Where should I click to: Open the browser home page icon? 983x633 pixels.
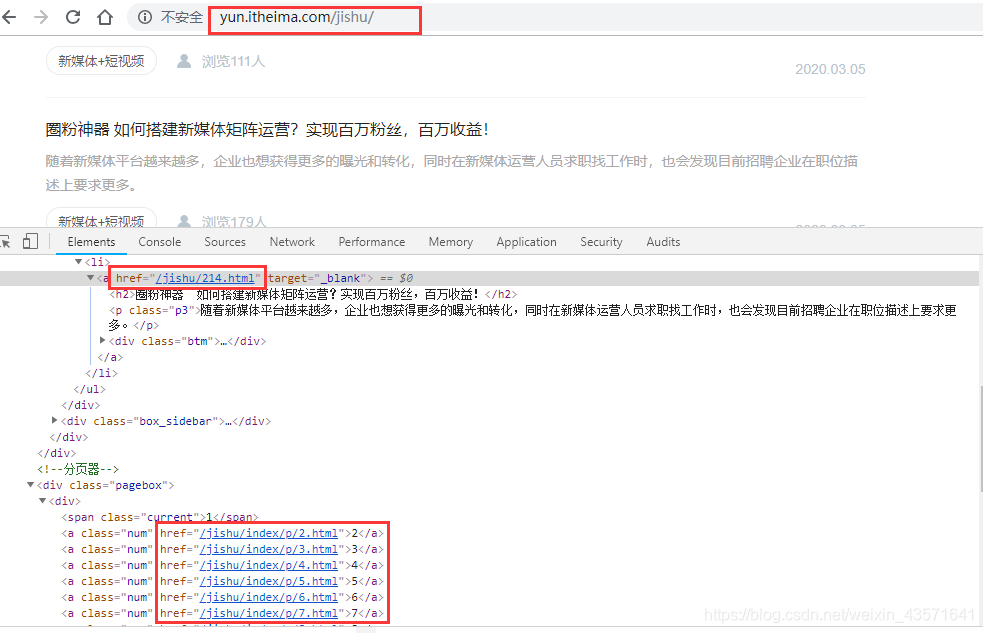coord(105,17)
